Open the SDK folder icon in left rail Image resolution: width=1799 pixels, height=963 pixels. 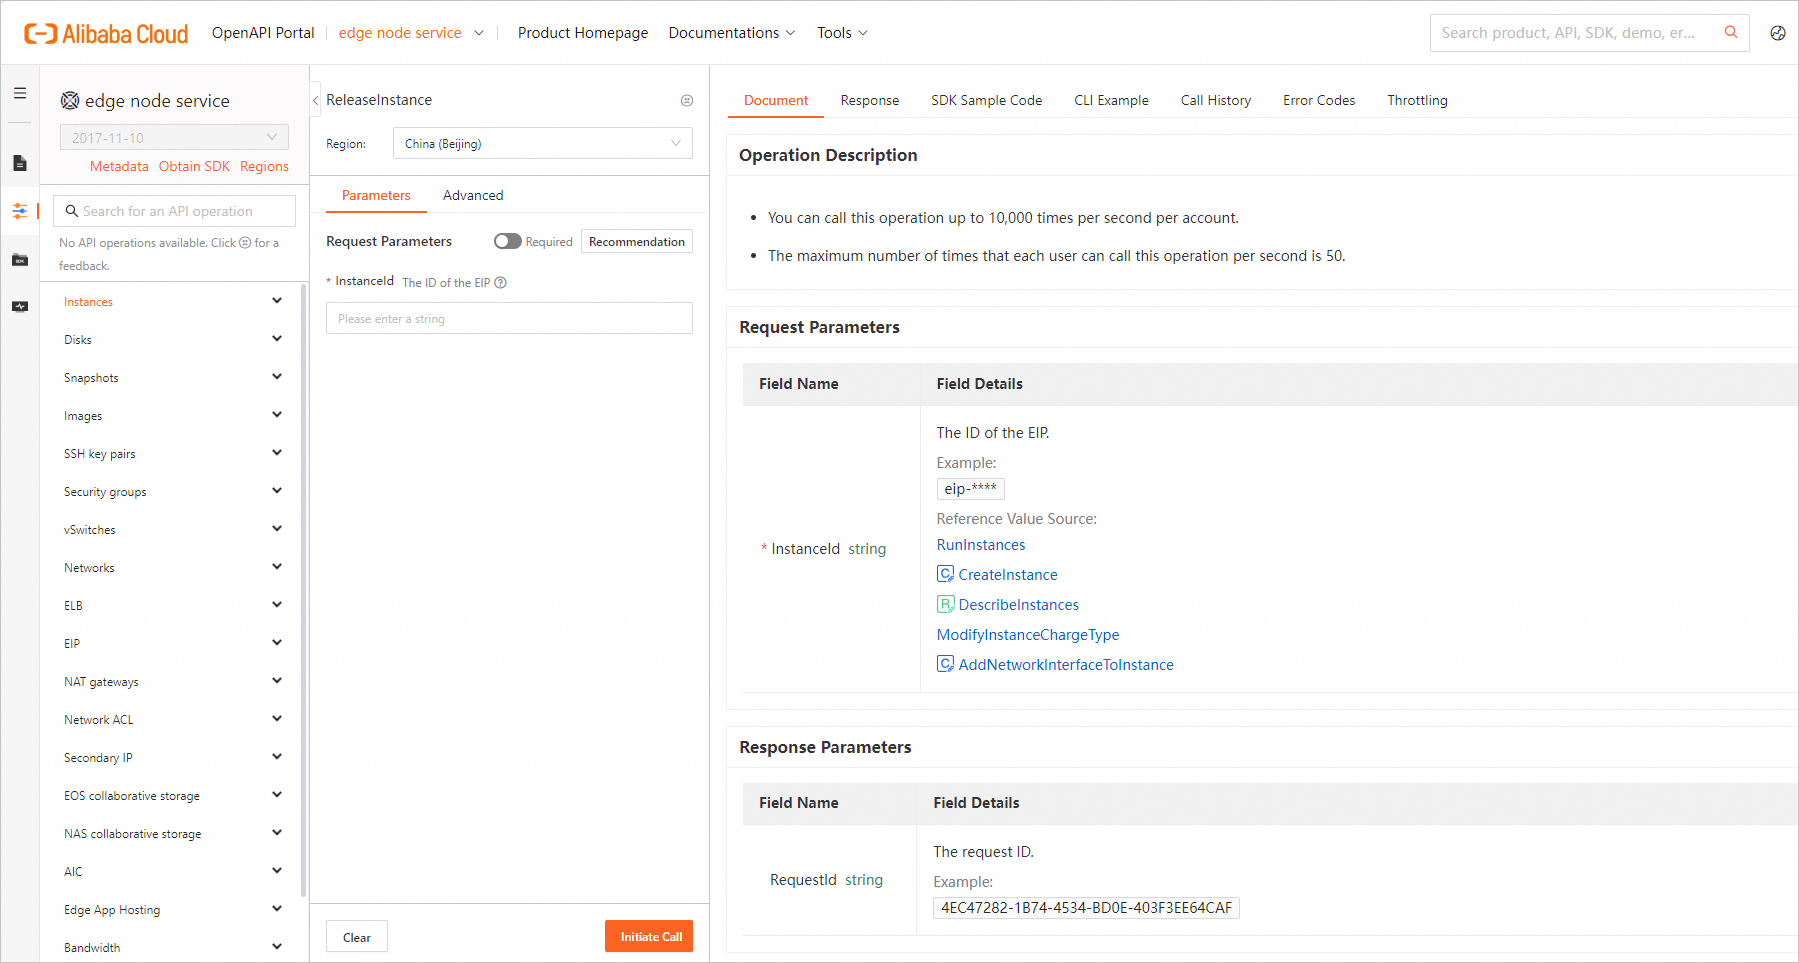pos(20,260)
